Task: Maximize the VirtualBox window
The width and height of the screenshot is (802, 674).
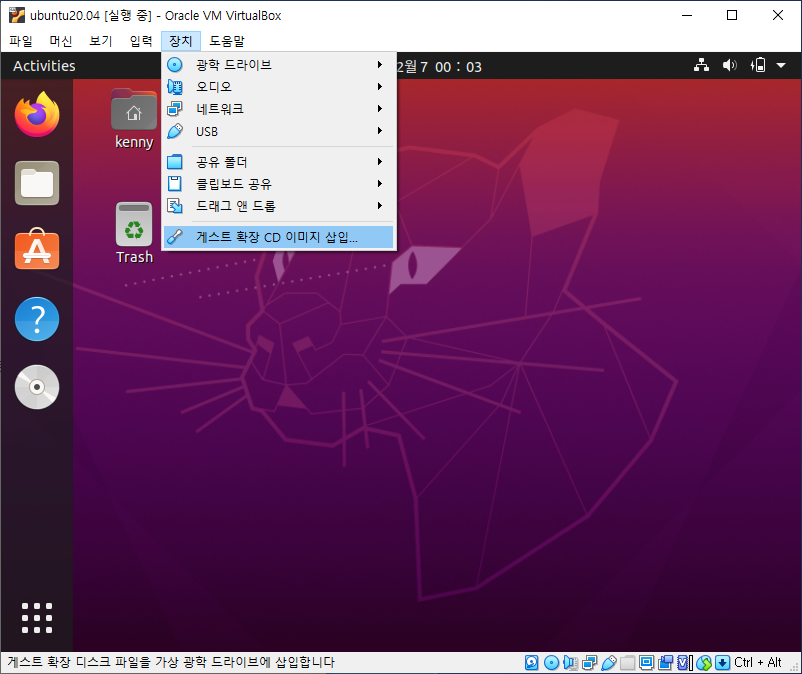Action: click(x=732, y=15)
